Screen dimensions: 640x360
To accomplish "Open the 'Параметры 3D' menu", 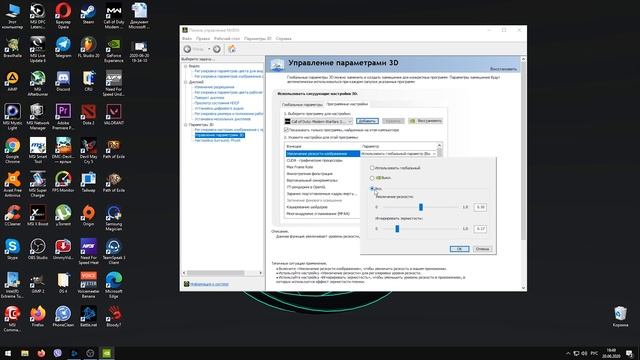I will click(258, 38).
